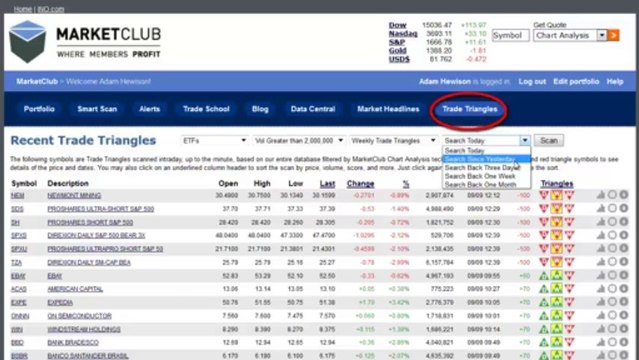Click the Nasdaq index link
639x360 pixels.
(x=403, y=33)
